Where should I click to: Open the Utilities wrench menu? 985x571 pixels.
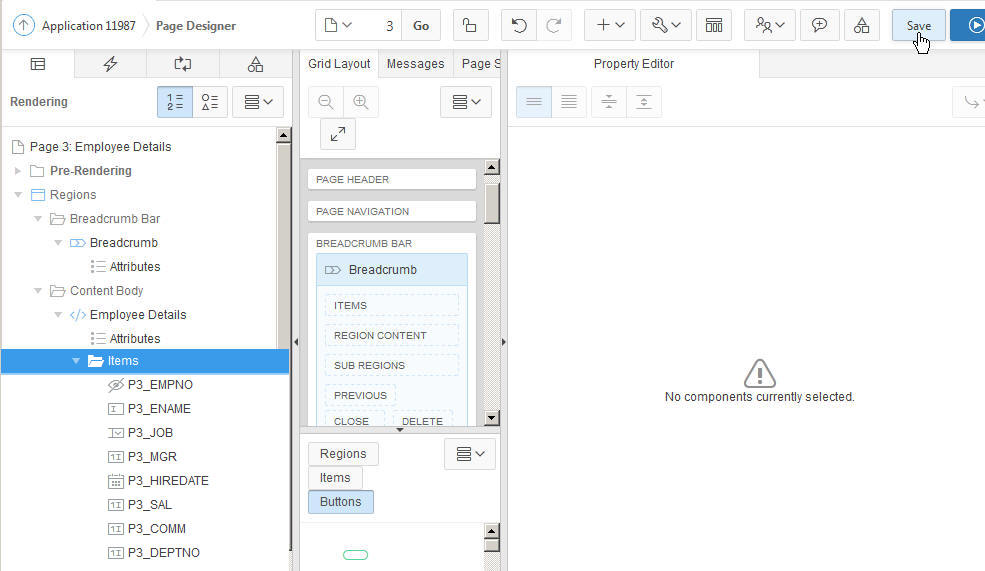(666, 25)
